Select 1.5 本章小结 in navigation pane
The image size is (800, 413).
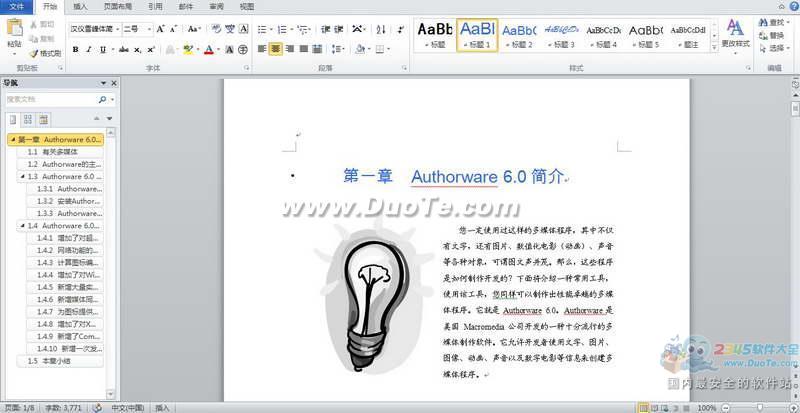[60, 361]
